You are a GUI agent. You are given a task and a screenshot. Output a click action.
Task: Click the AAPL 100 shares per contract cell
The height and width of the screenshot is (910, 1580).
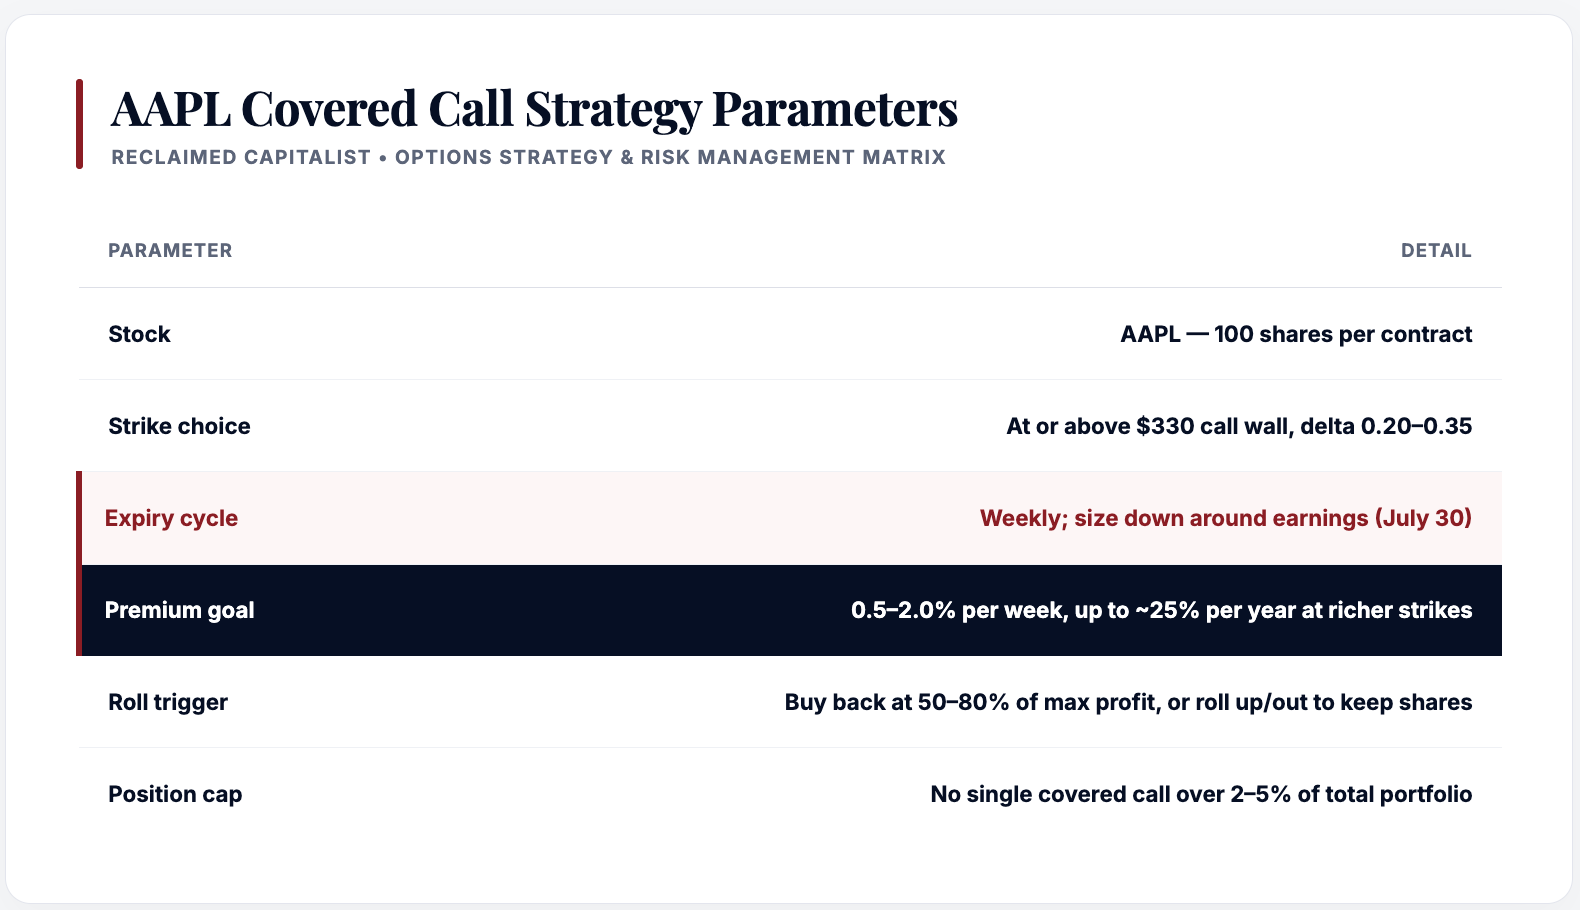[x=1296, y=334]
